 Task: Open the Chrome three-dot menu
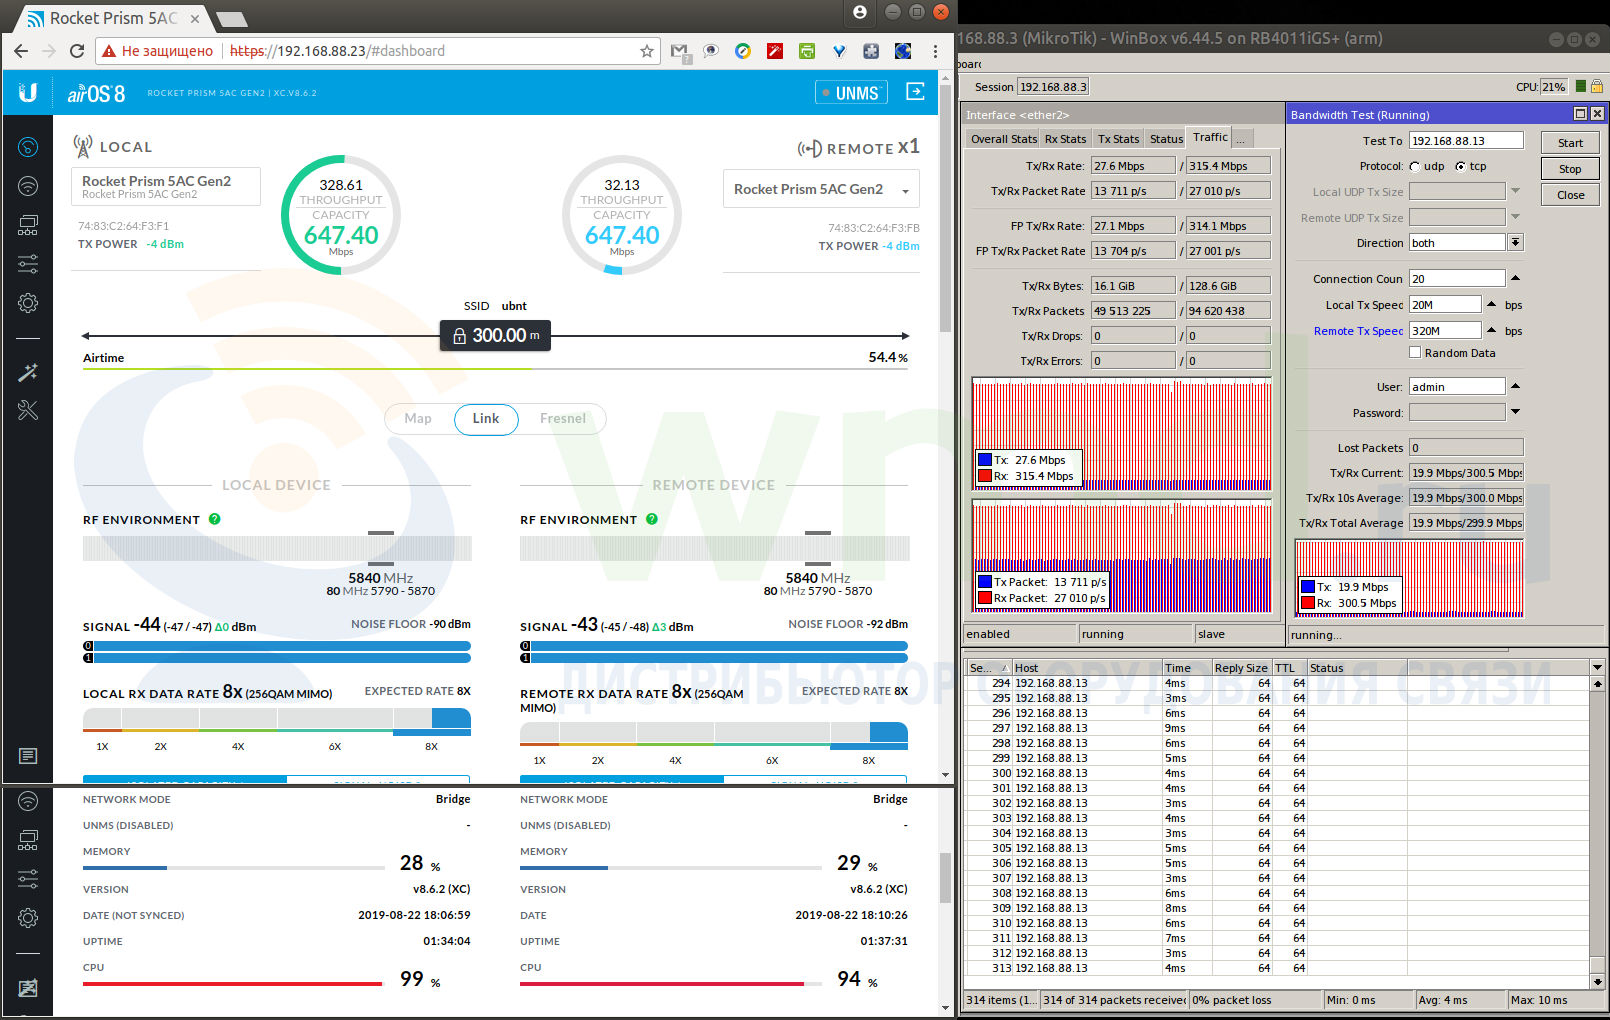coord(935,51)
